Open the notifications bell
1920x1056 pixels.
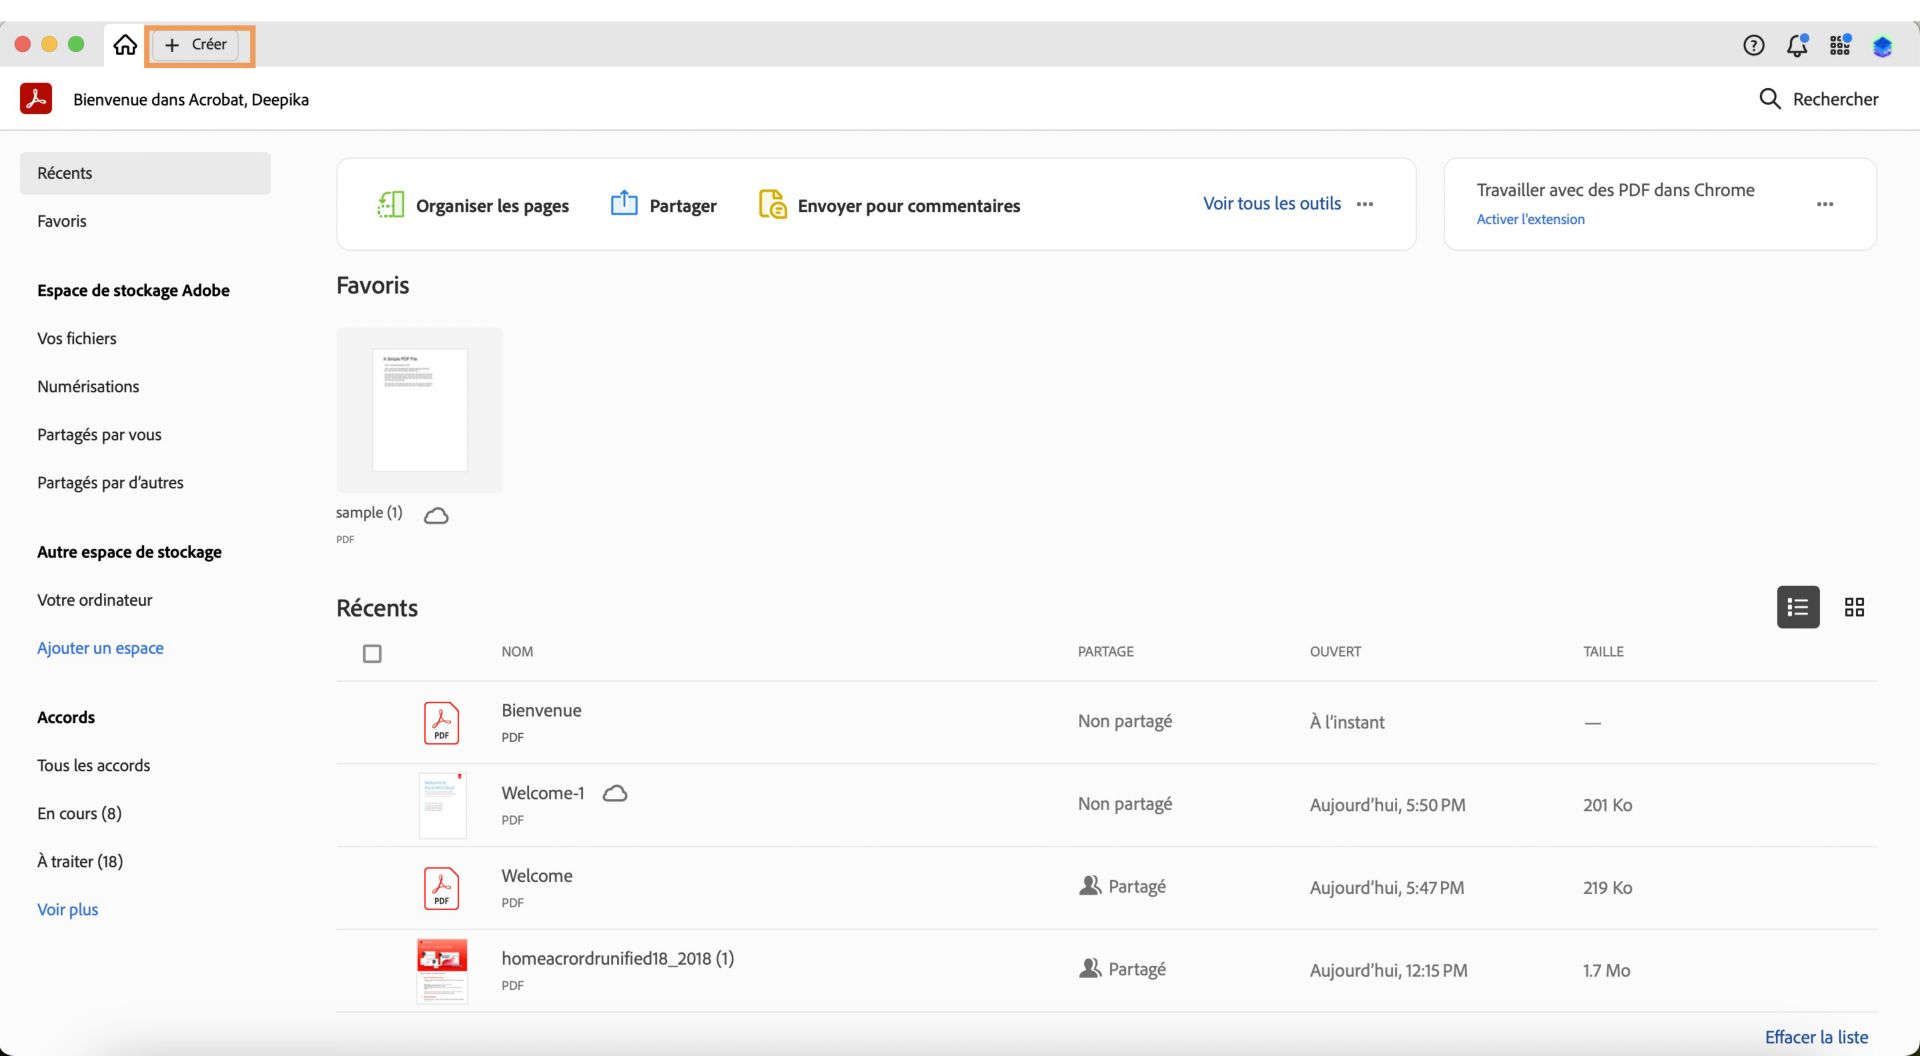coord(1797,45)
